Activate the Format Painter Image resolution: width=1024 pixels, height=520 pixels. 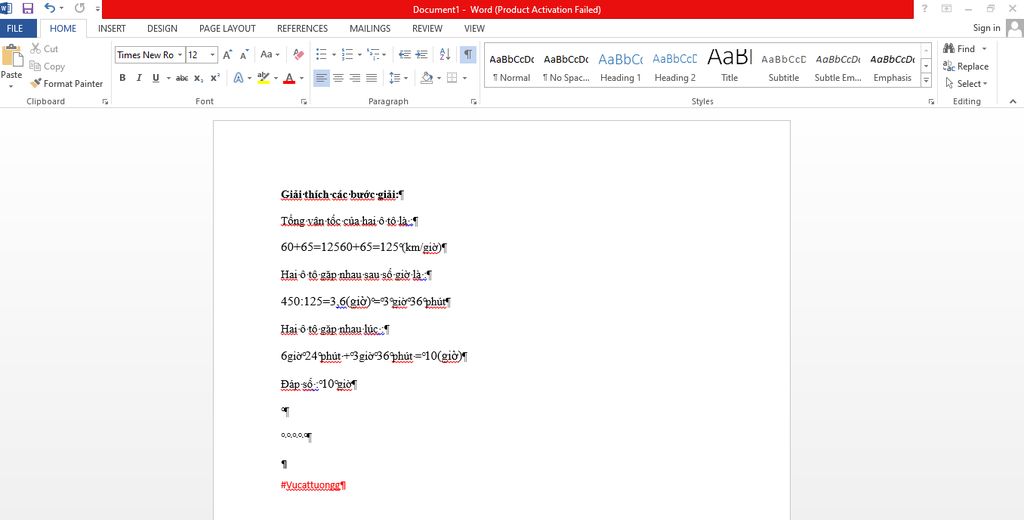(67, 84)
